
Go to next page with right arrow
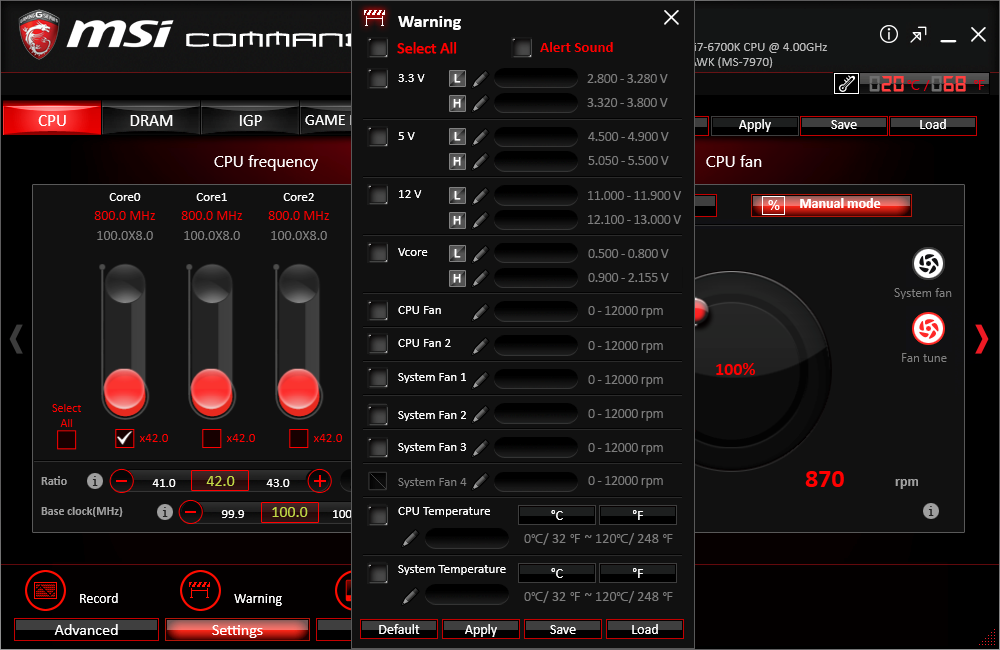(x=982, y=339)
